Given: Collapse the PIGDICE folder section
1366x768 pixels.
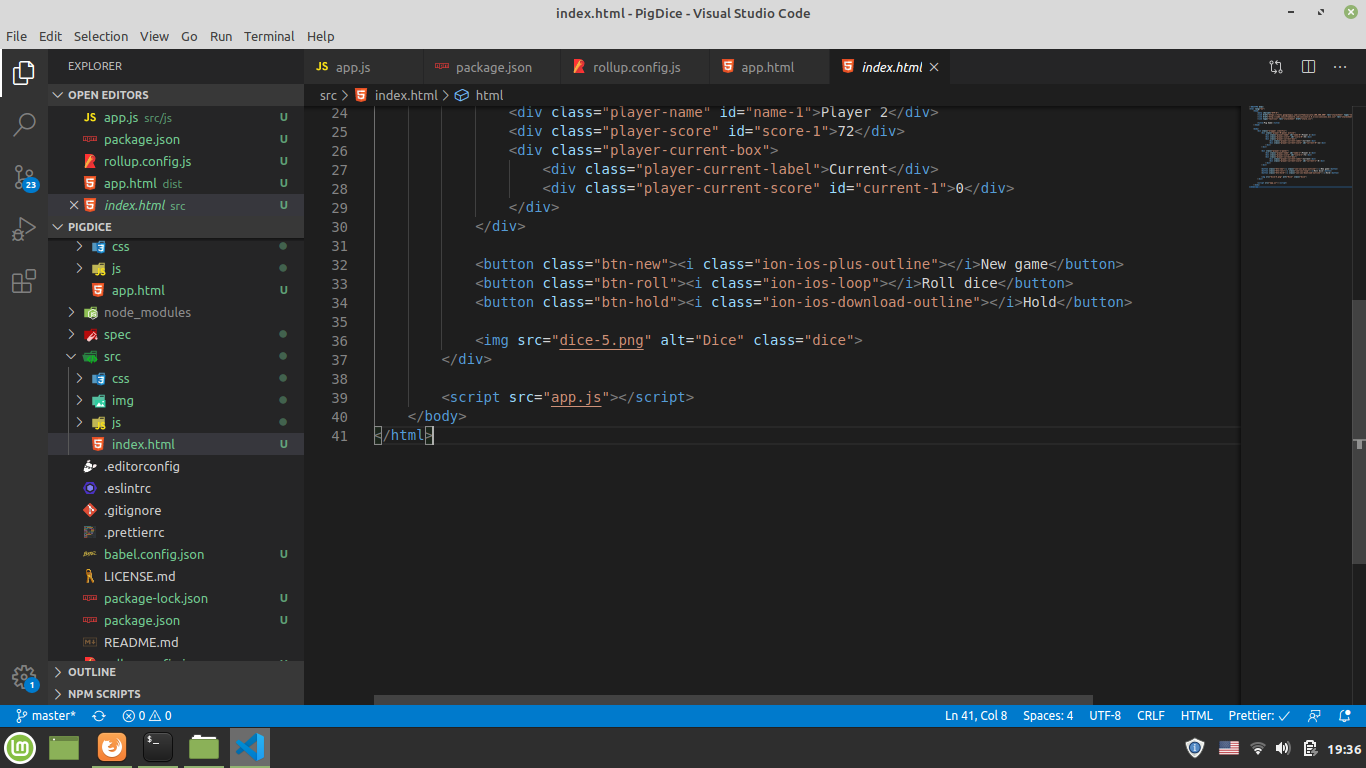Looking at the screenshot, I should (x=176, y=227).
